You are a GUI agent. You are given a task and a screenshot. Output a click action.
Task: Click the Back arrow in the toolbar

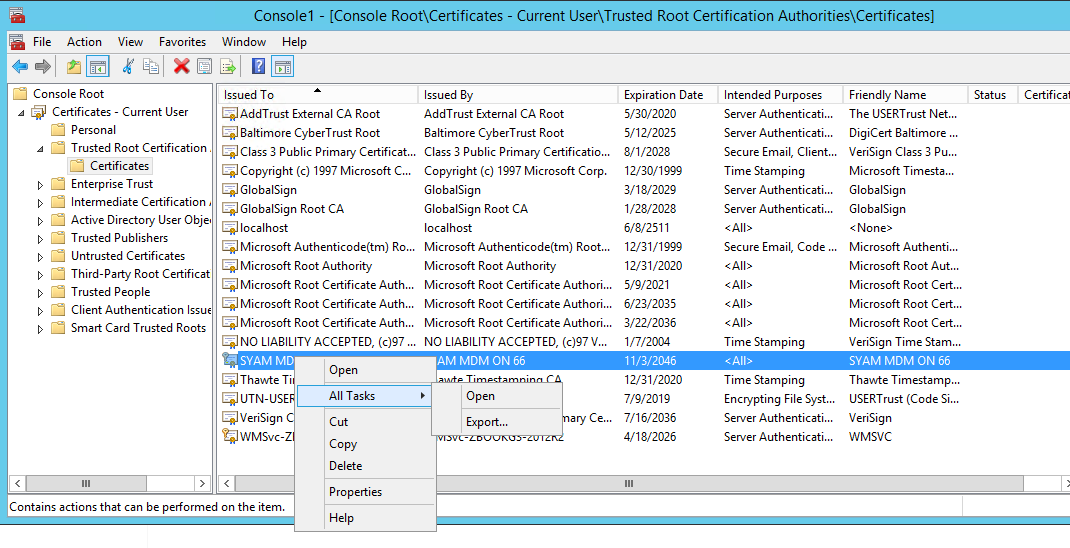[x=20, y=67]
